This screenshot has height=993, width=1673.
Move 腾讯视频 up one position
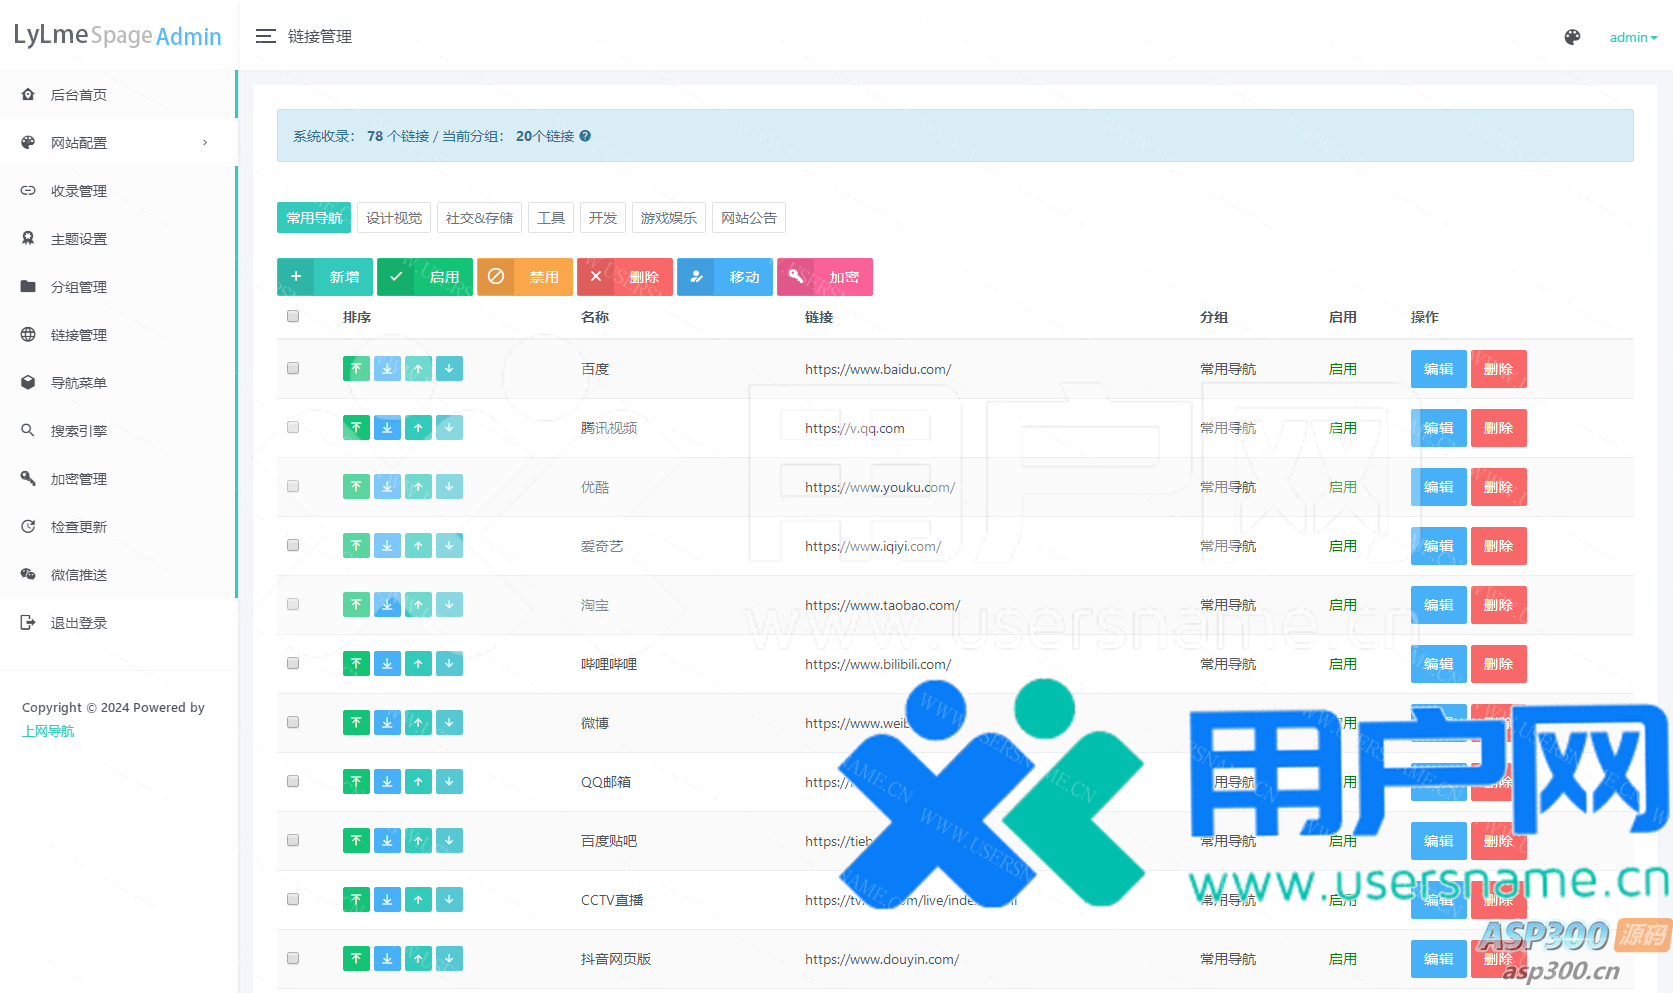click(x=418, y=428)
